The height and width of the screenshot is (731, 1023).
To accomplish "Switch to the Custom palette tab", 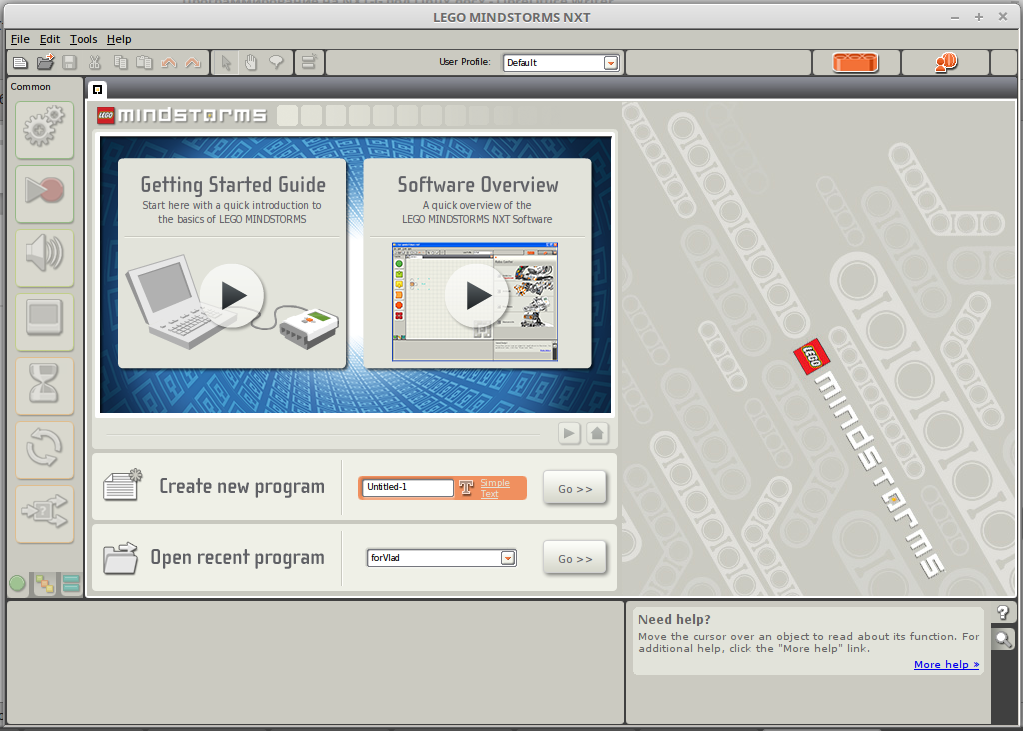I will point(70,585).
